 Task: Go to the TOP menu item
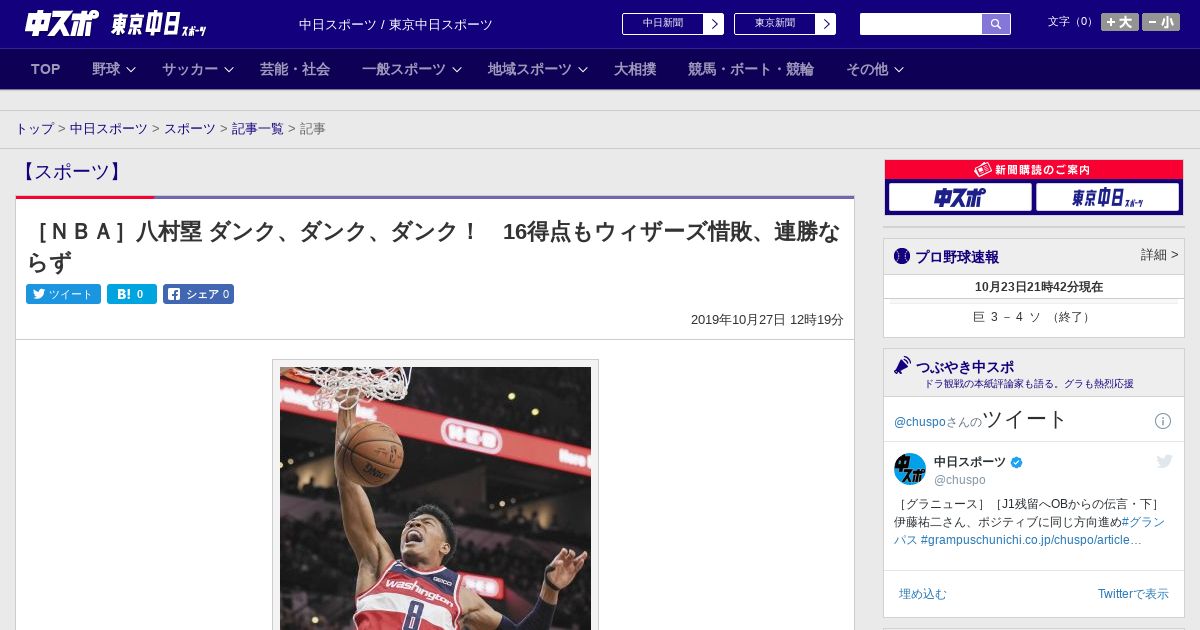point(46,69)
